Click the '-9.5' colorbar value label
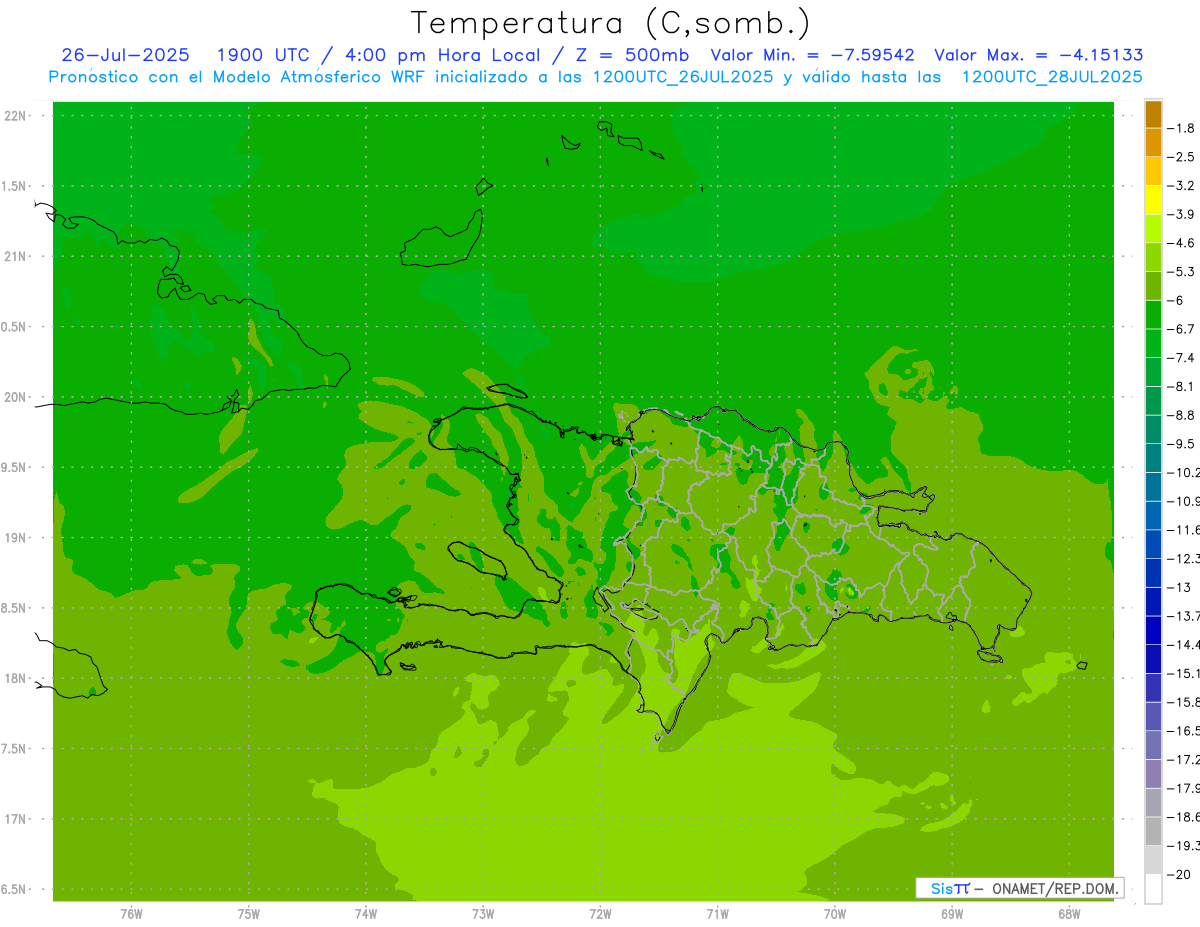Image resolution: width=1200 pixels, height=927 pixels. click(x=1183, y=444)
